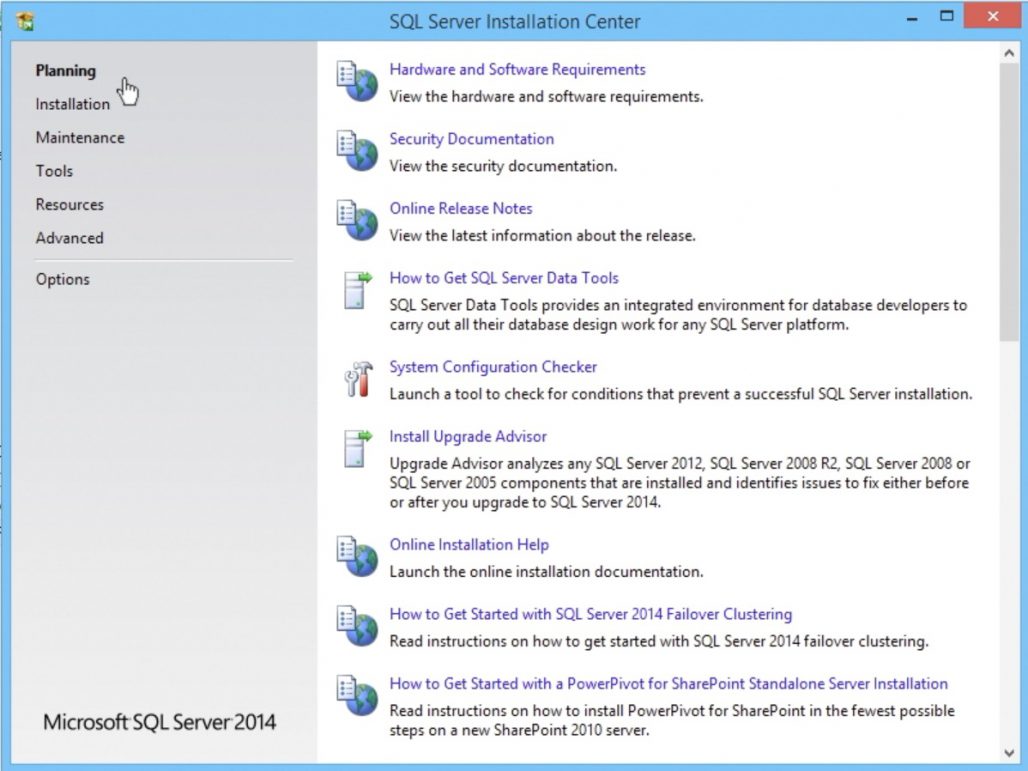The image size is (1028, 771).
Task: Click the failover clustering instructions description text
Action: pos(659,641)
